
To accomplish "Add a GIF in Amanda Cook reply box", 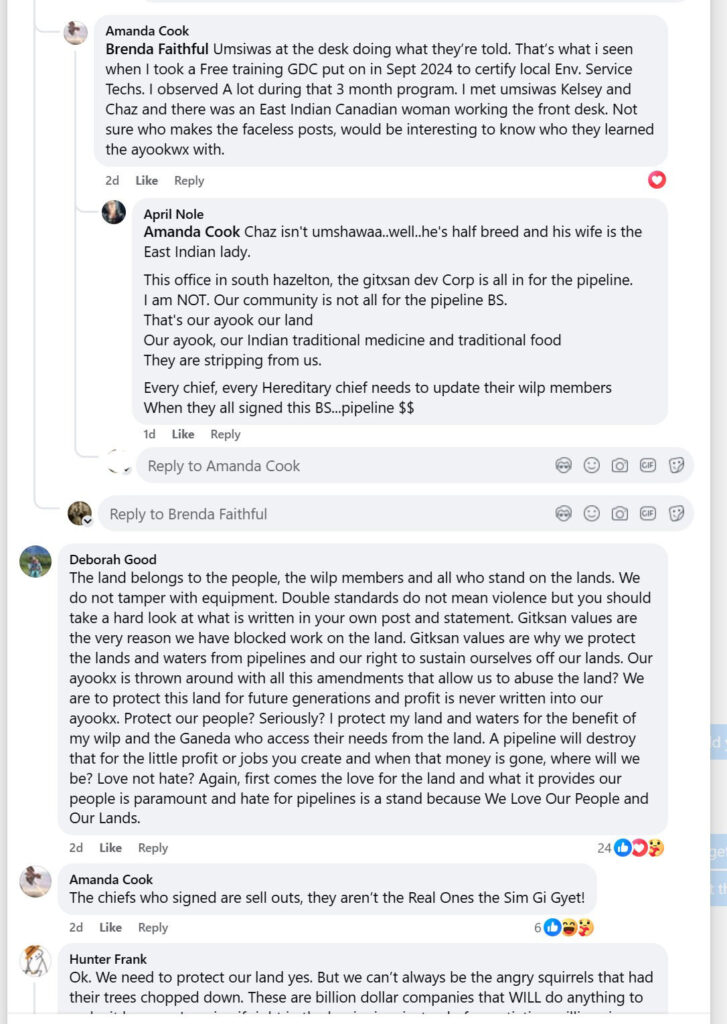I will coord(648,465).
